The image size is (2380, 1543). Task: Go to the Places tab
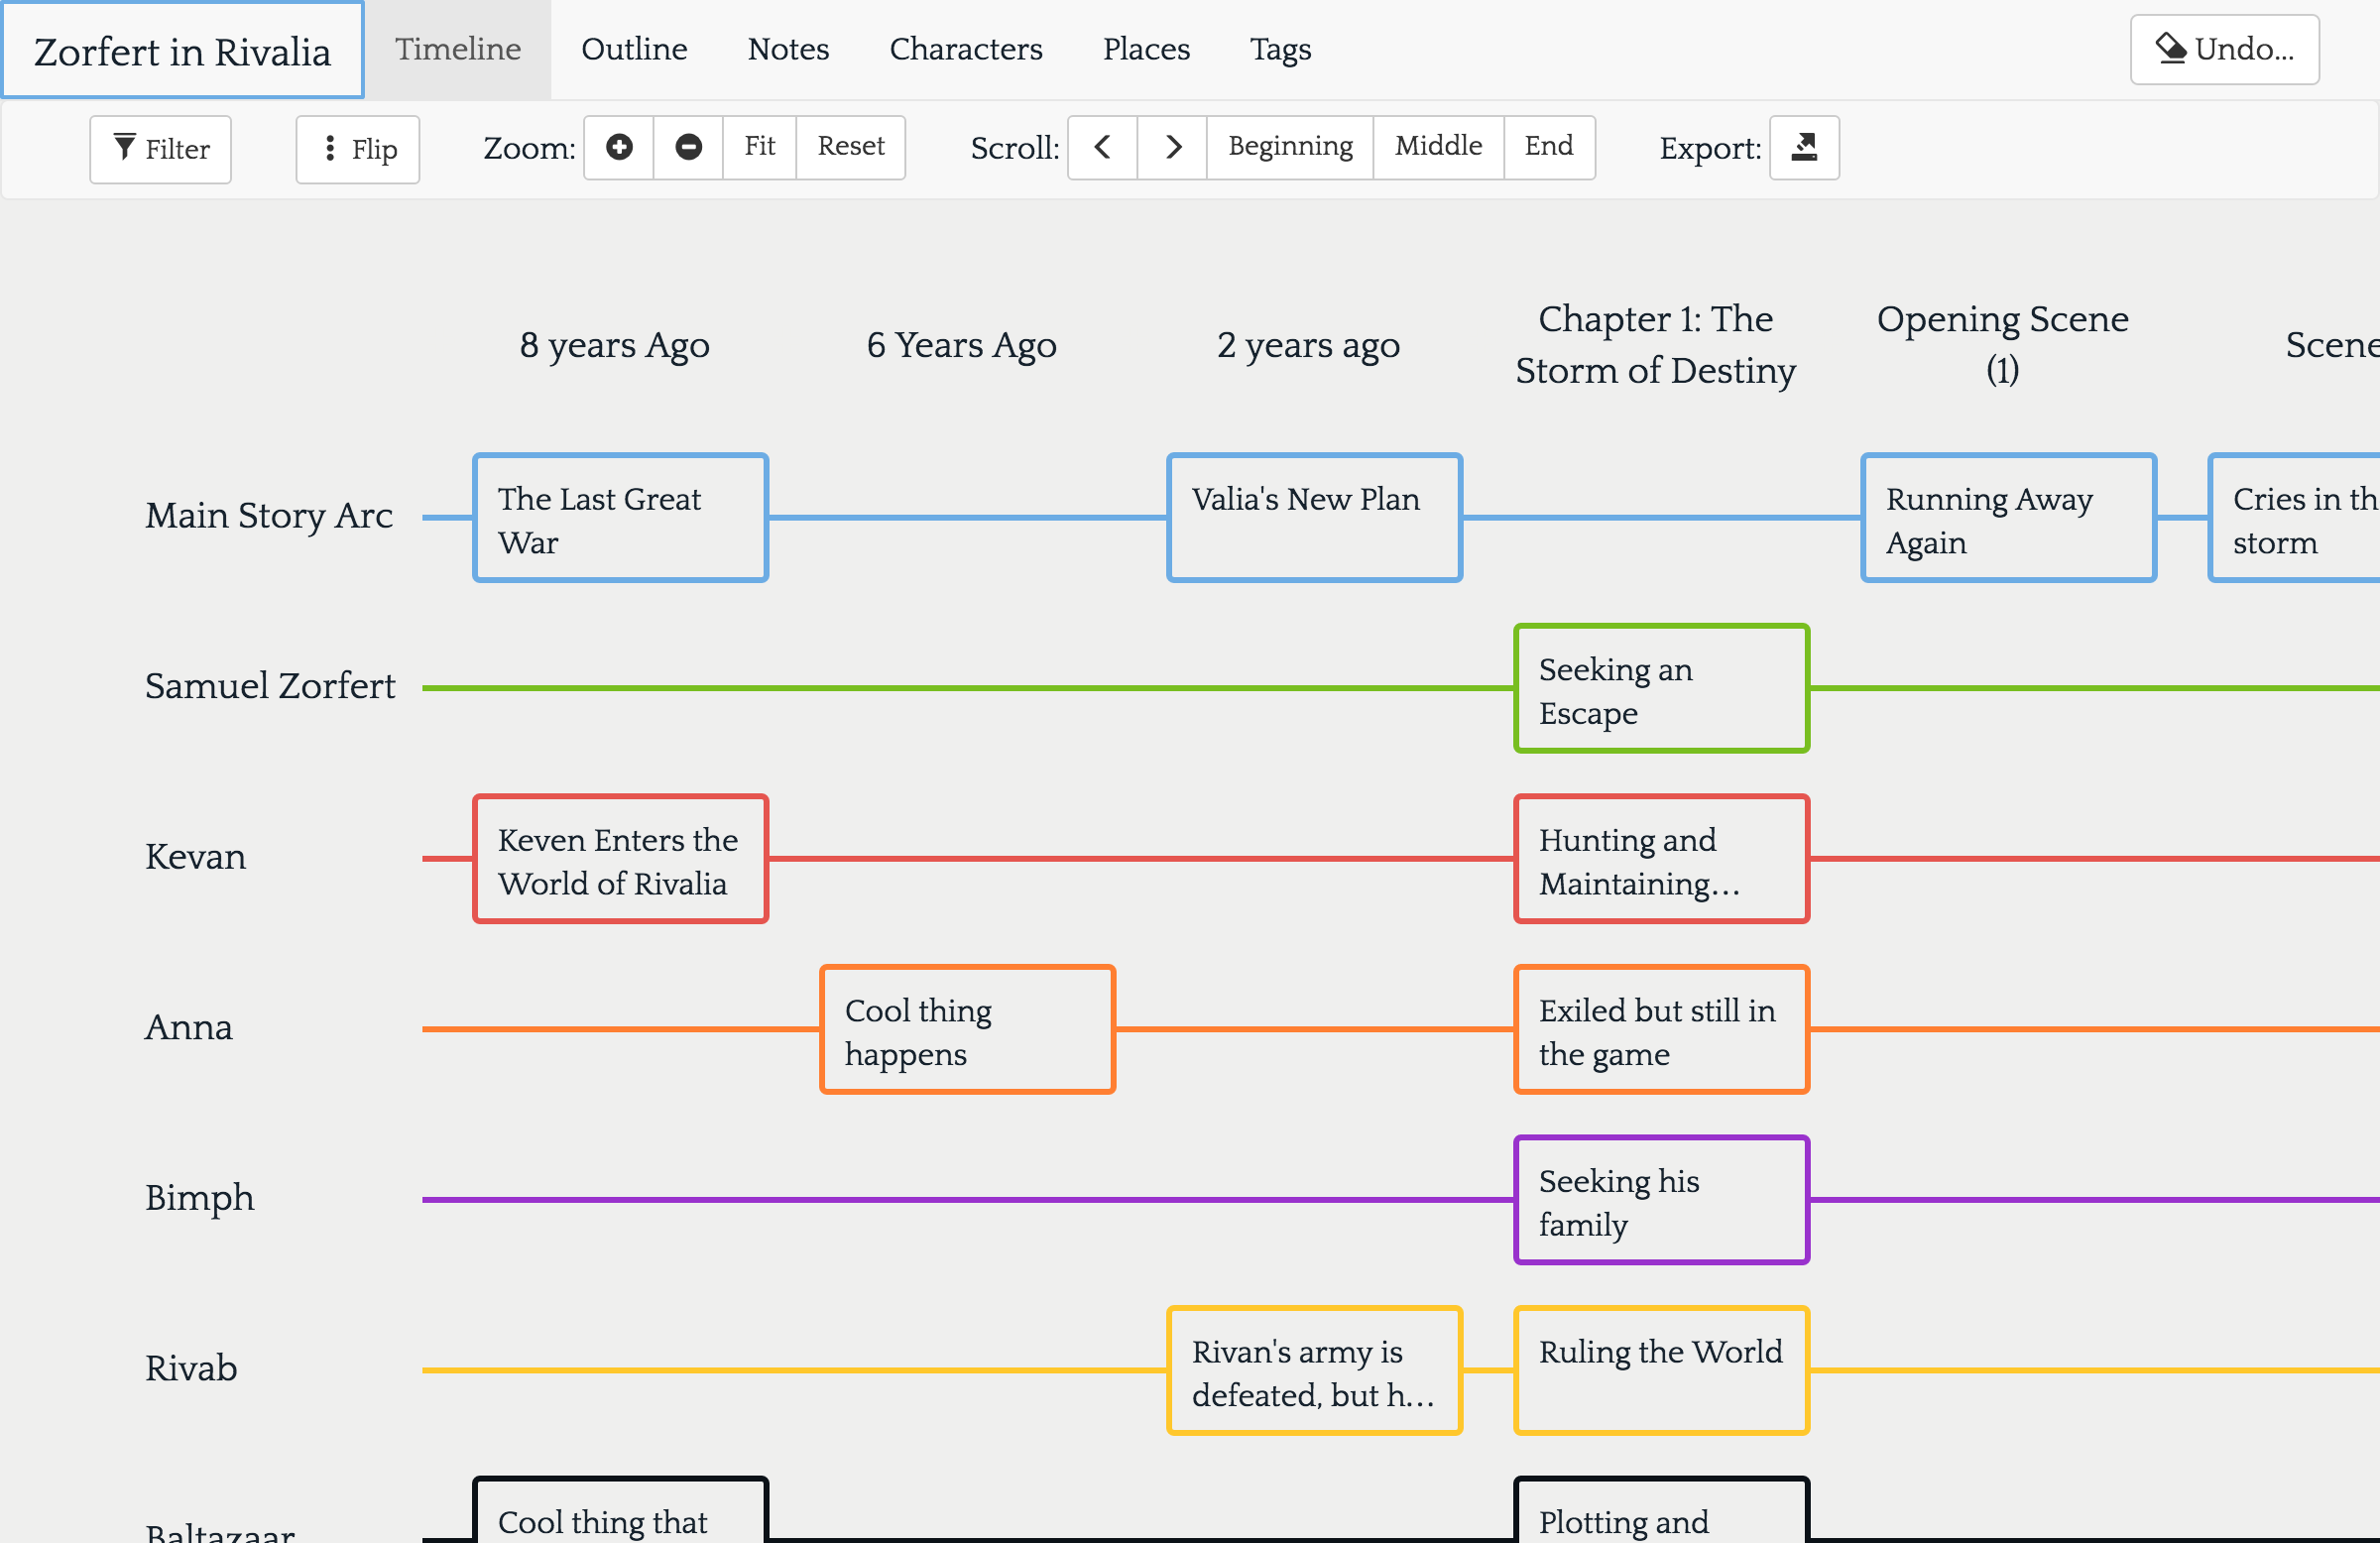pos(1146,49)
